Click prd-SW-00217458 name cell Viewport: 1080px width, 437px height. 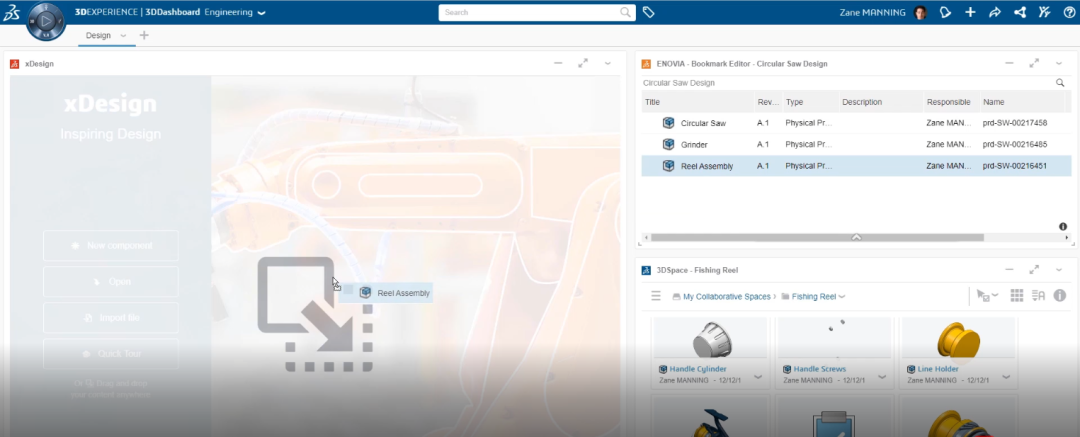pos(1015,123)
